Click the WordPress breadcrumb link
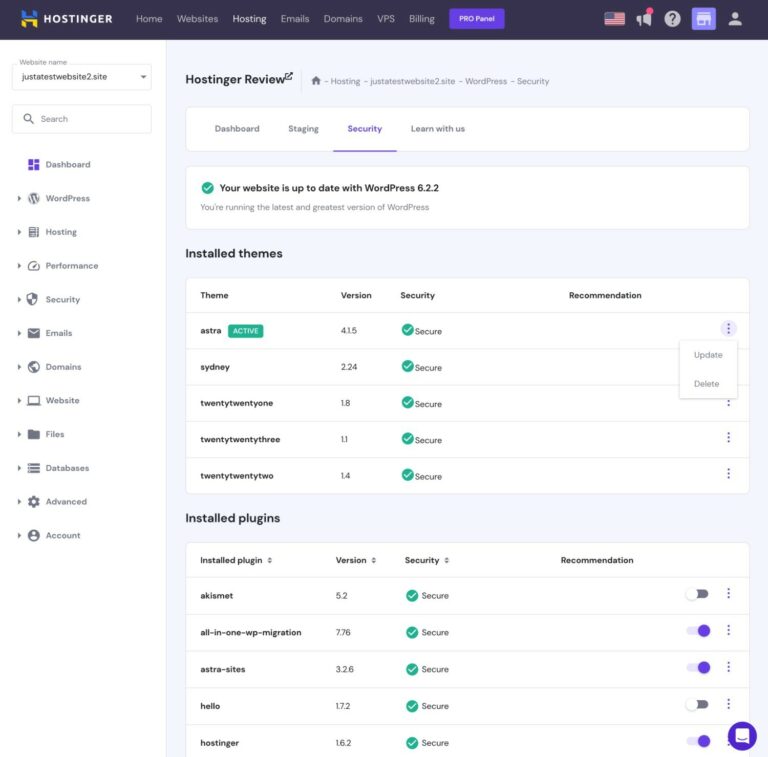This screenshot has width=768, height=757. coord(486,81)
